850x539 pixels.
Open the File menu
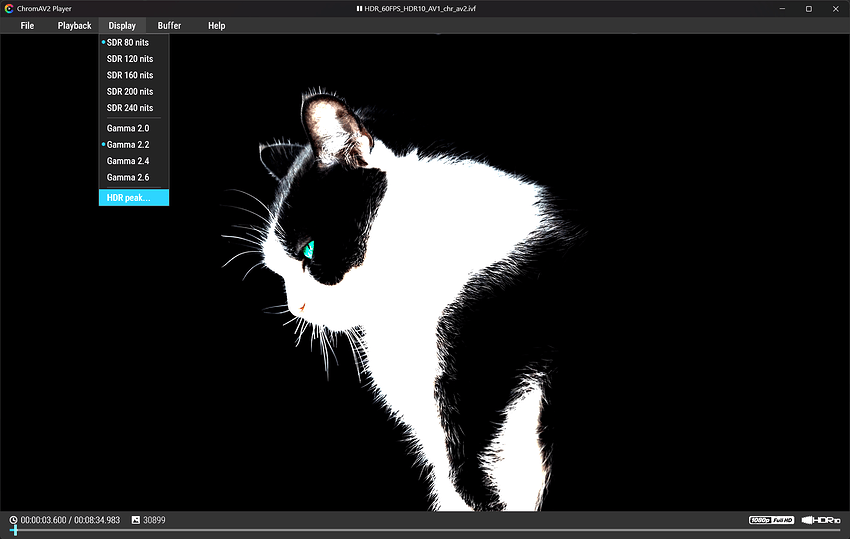click(27, 25)
